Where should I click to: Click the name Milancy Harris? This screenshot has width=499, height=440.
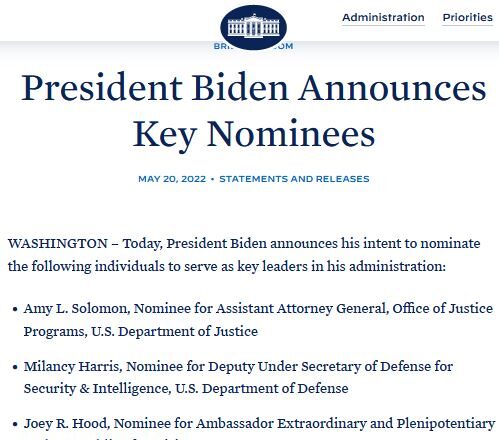73,367
